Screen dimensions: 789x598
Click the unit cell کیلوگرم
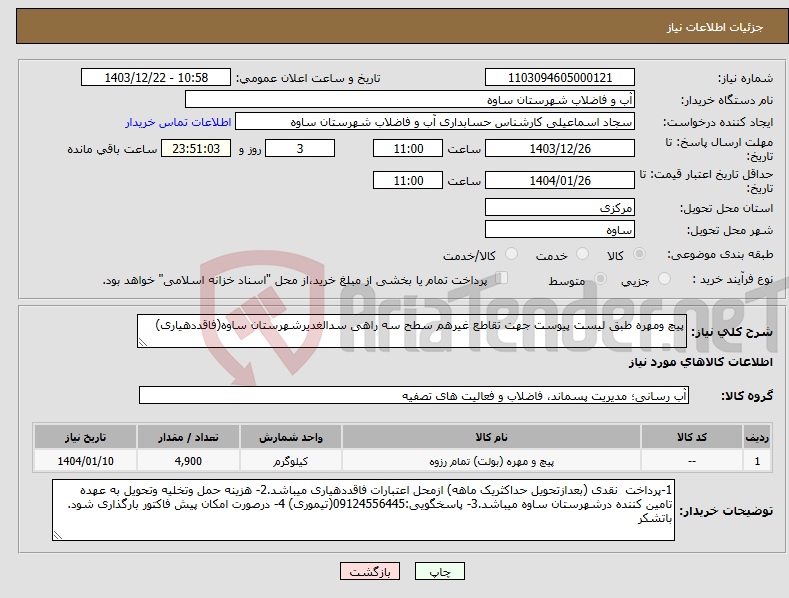tap(291, 461)
